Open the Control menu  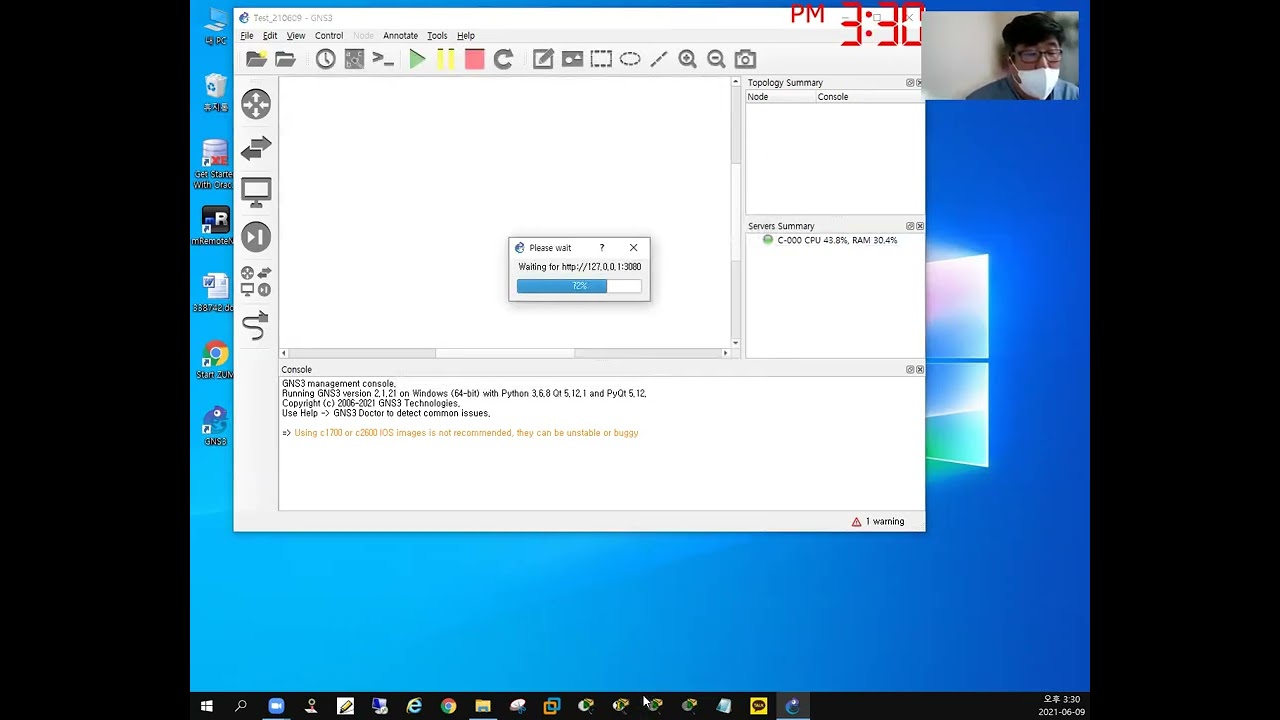click(x=329, y=36)
